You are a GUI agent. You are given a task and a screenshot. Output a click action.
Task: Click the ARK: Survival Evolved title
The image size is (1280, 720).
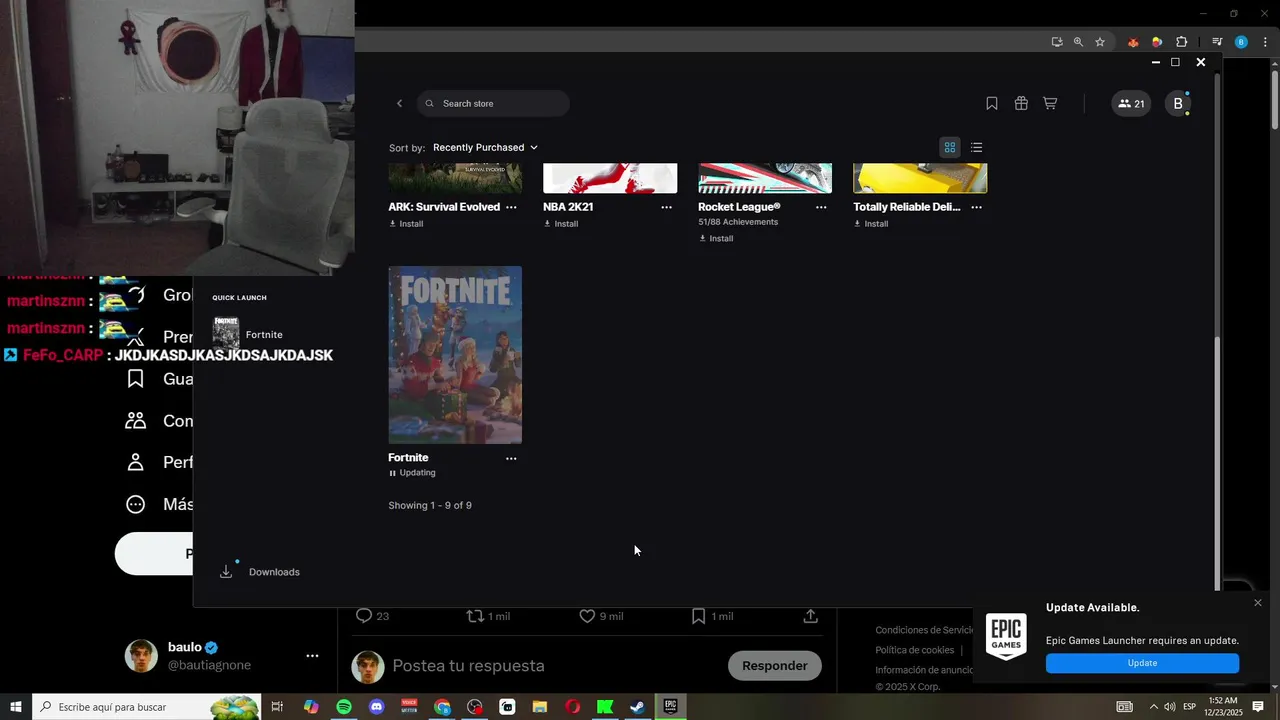click(x=444, y=207)
